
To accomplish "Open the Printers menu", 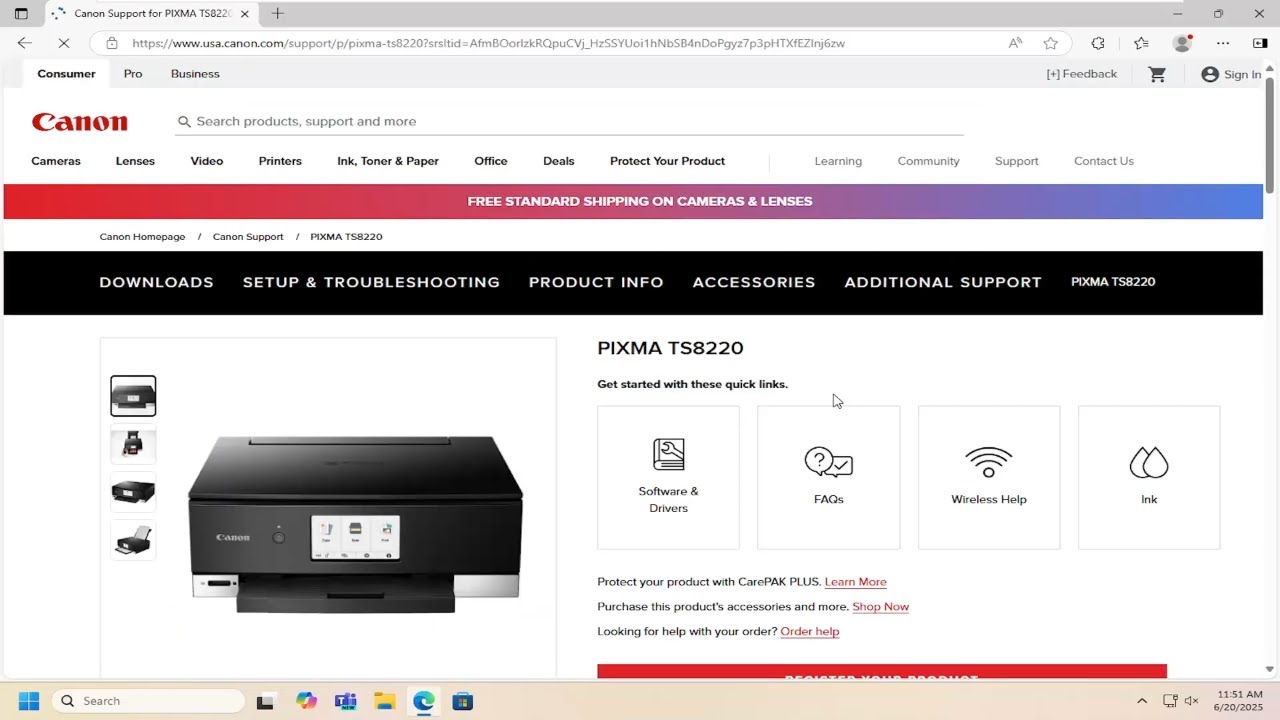I will [x=280, y=161].
